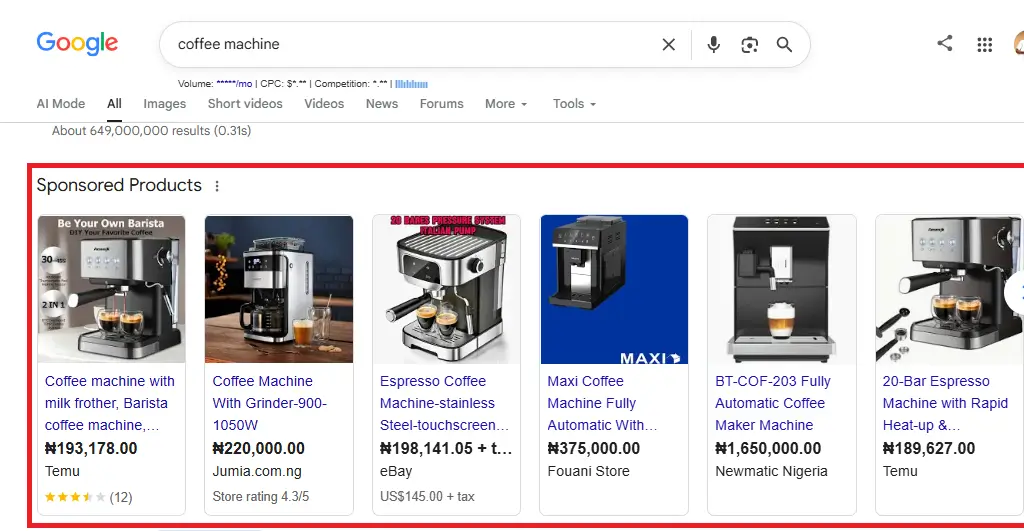The width and height of the screenshot is (1024, 531).
Task: Click the ₦1,650,000.00 price
Action: coord(768,449)
